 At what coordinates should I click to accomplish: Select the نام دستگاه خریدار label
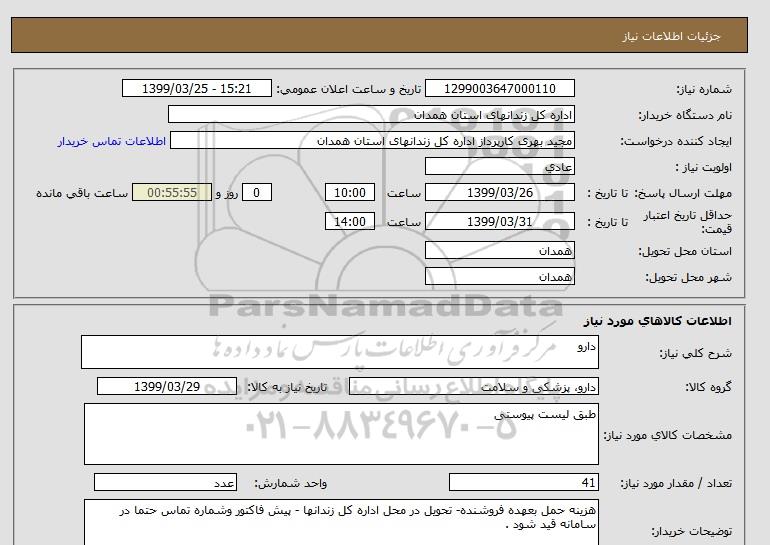click(685, 115)
